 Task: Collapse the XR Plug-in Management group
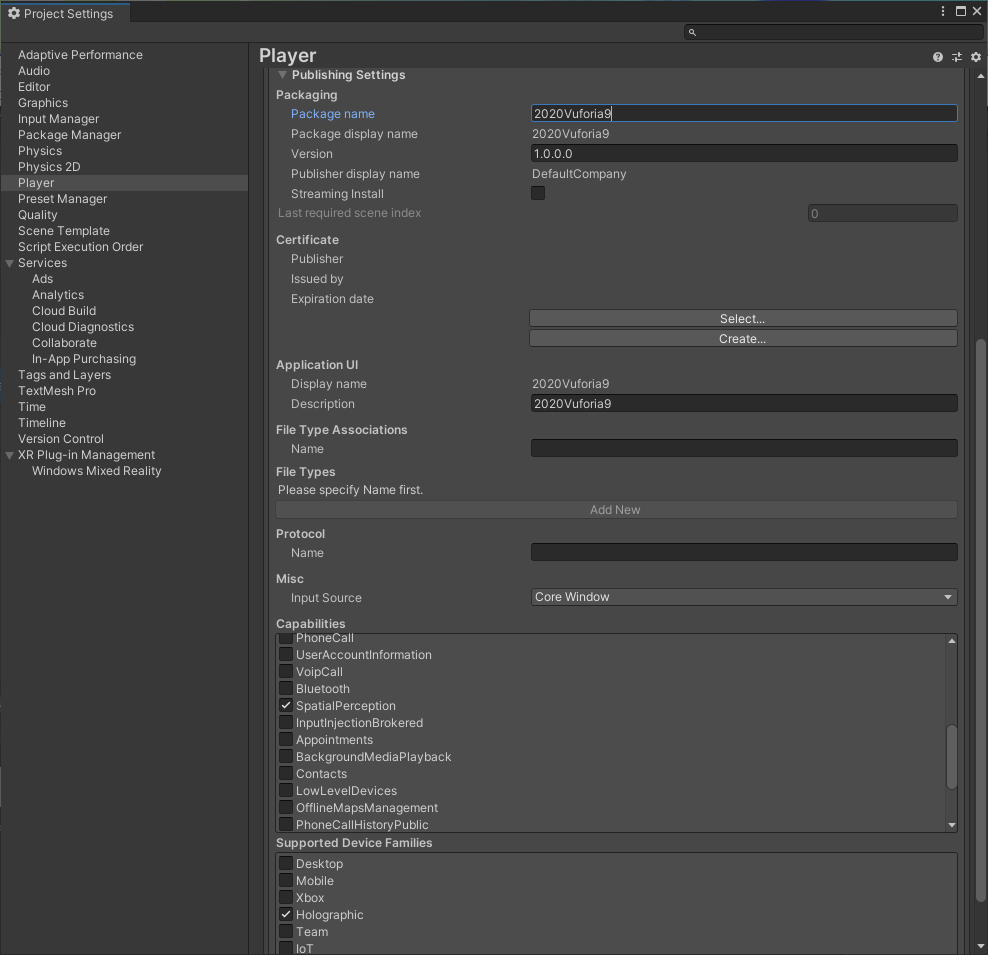point(10,455)
